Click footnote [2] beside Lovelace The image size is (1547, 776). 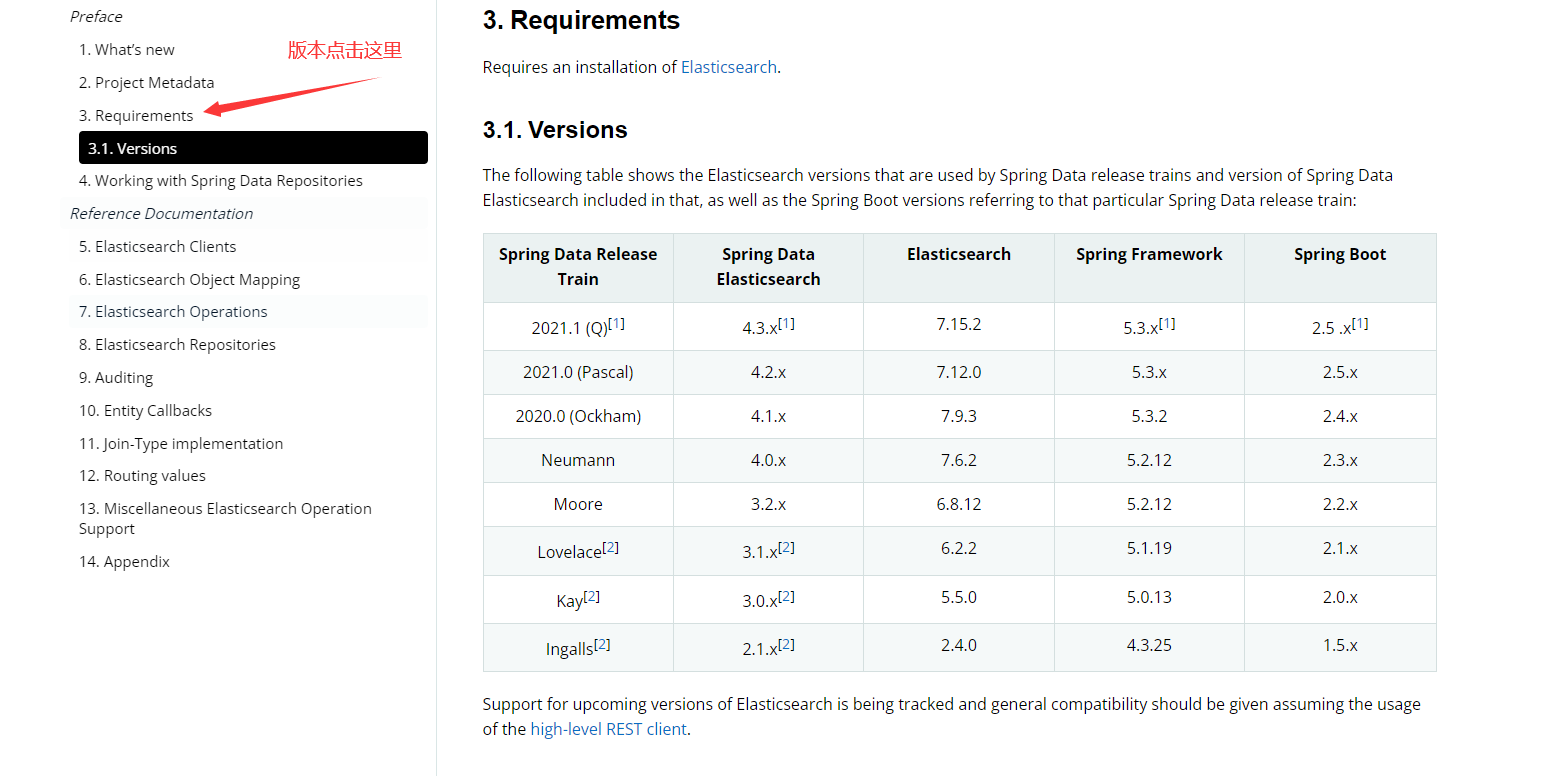[x=610, y=547]
